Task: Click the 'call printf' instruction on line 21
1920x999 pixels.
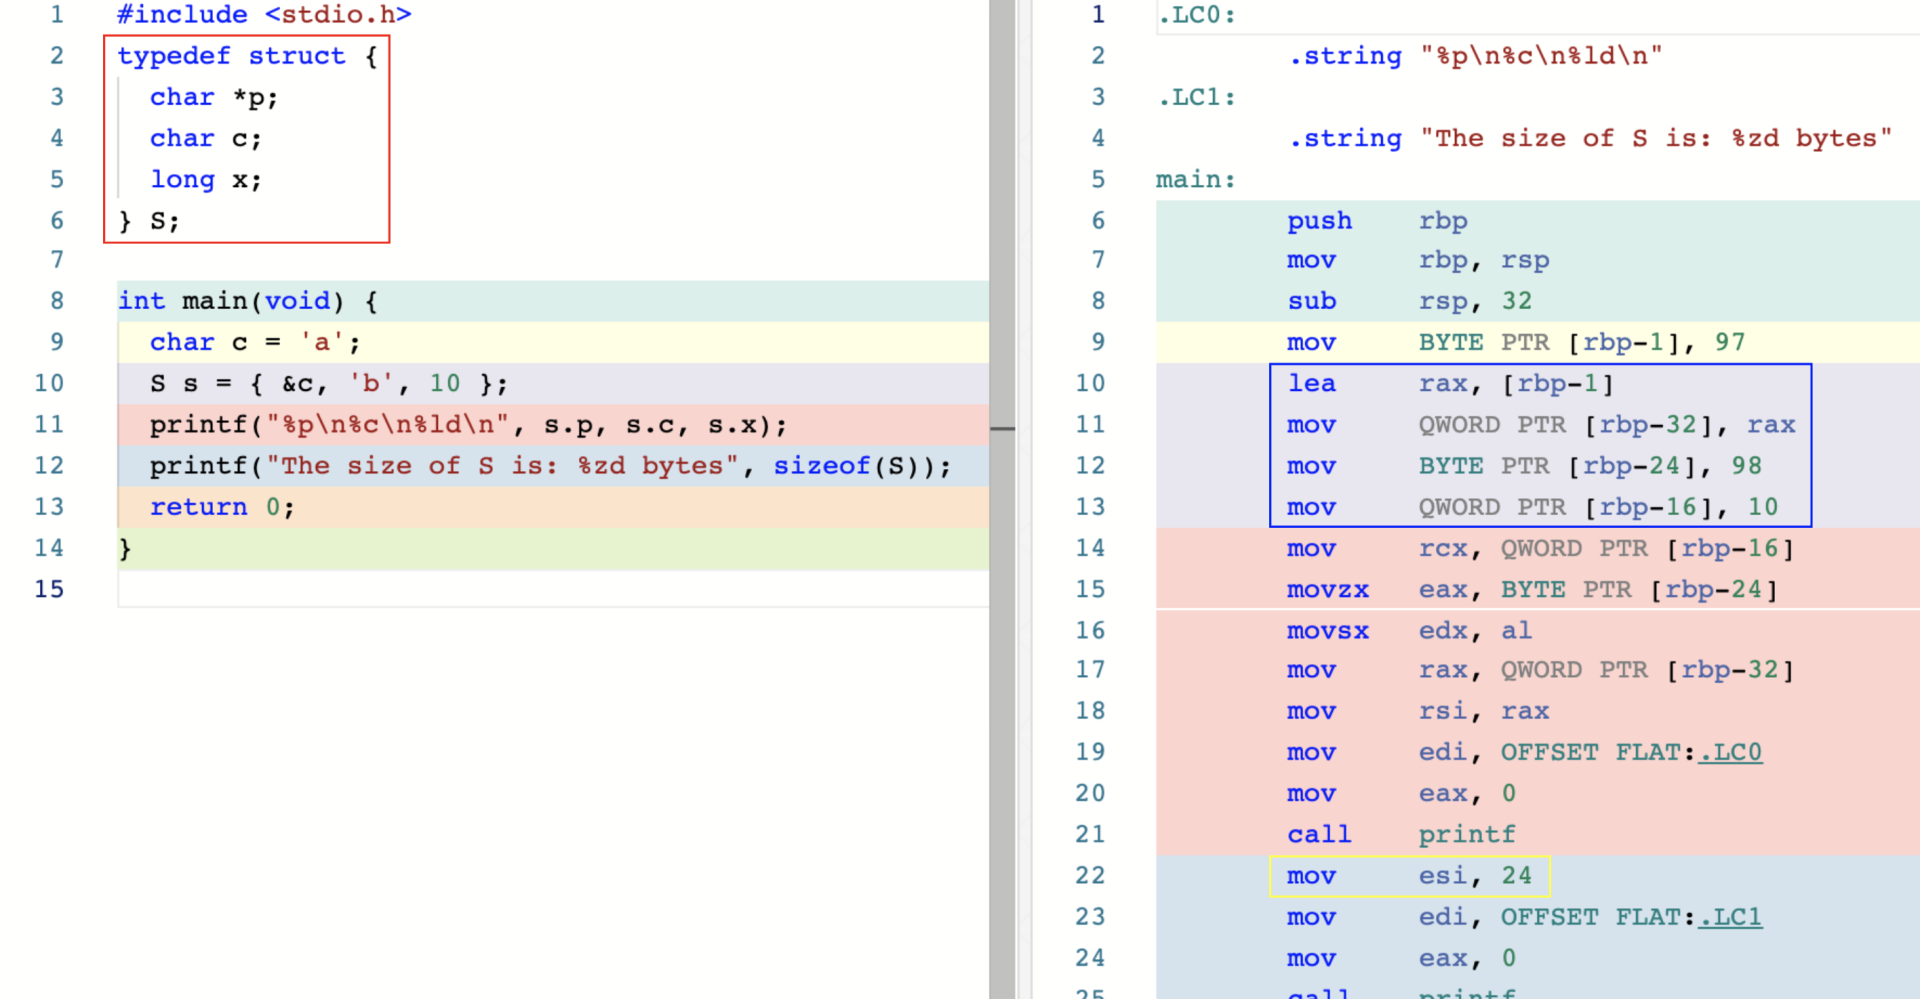Action: [x=1401, y=834]
